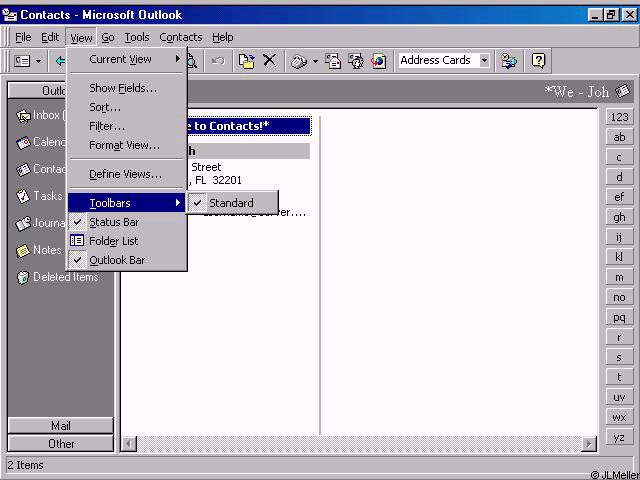The height and width of the screenshot is (480, 640).
Task: Click the New Meeting with Contact icon
Action: (x=356, y=61)
